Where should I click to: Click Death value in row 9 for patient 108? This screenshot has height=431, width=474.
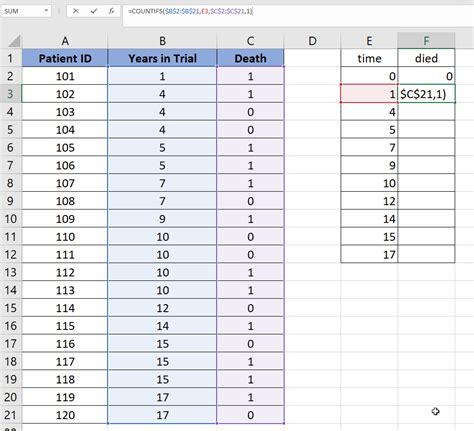pyautogui.click(x=250, y=201)
